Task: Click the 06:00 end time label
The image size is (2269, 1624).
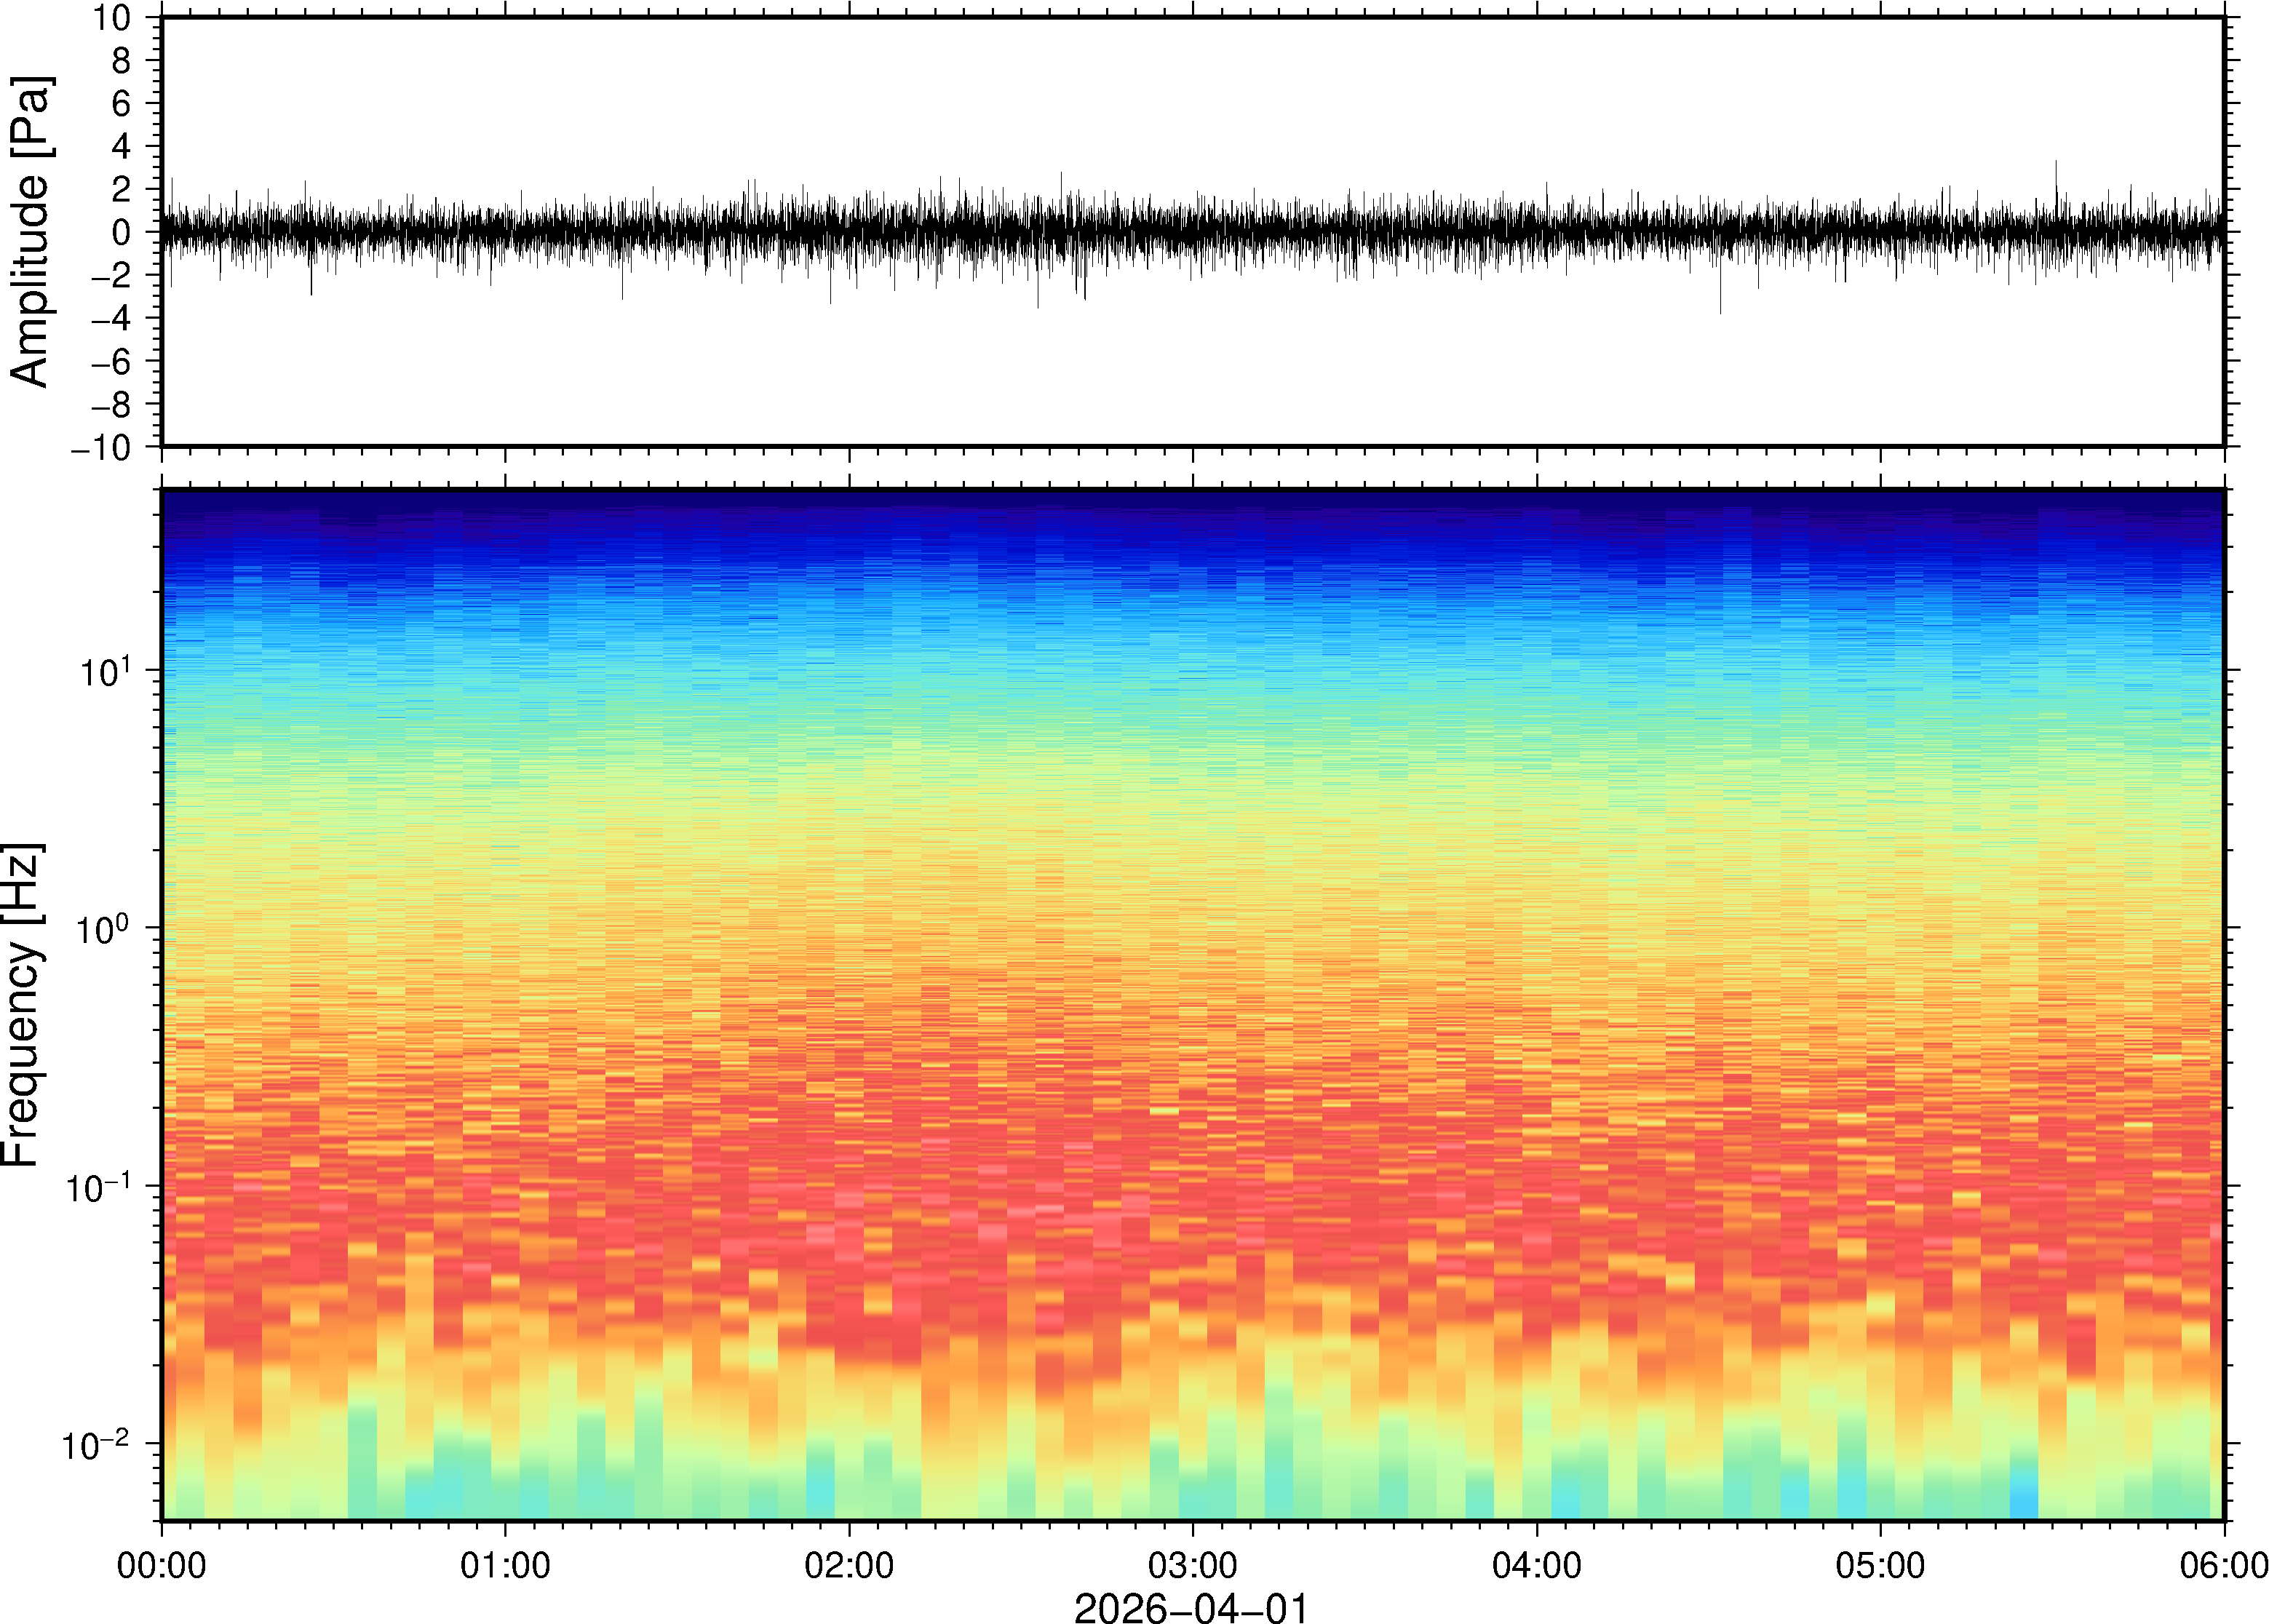Action: point(2223,1565)
